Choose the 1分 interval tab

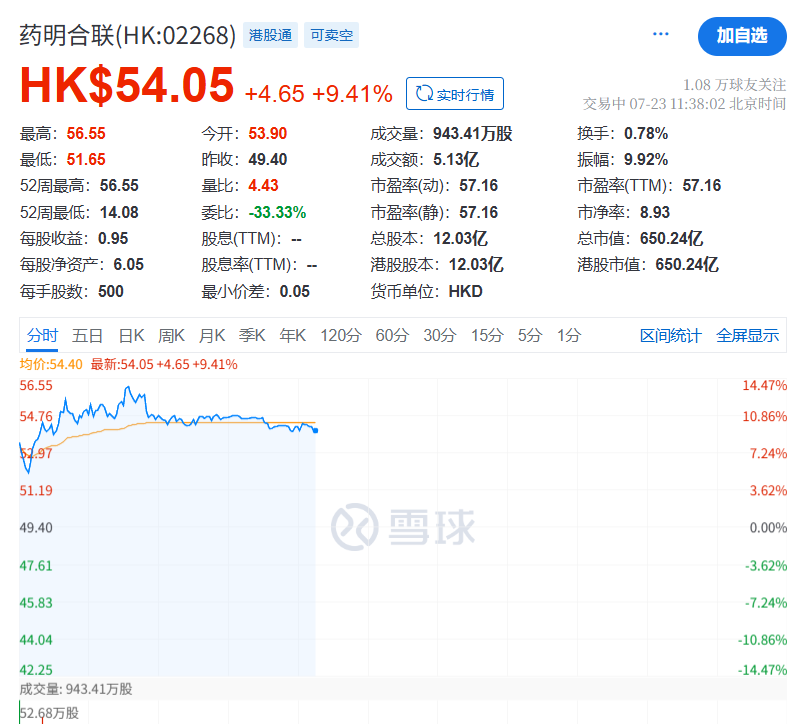(x=569, y=336)
